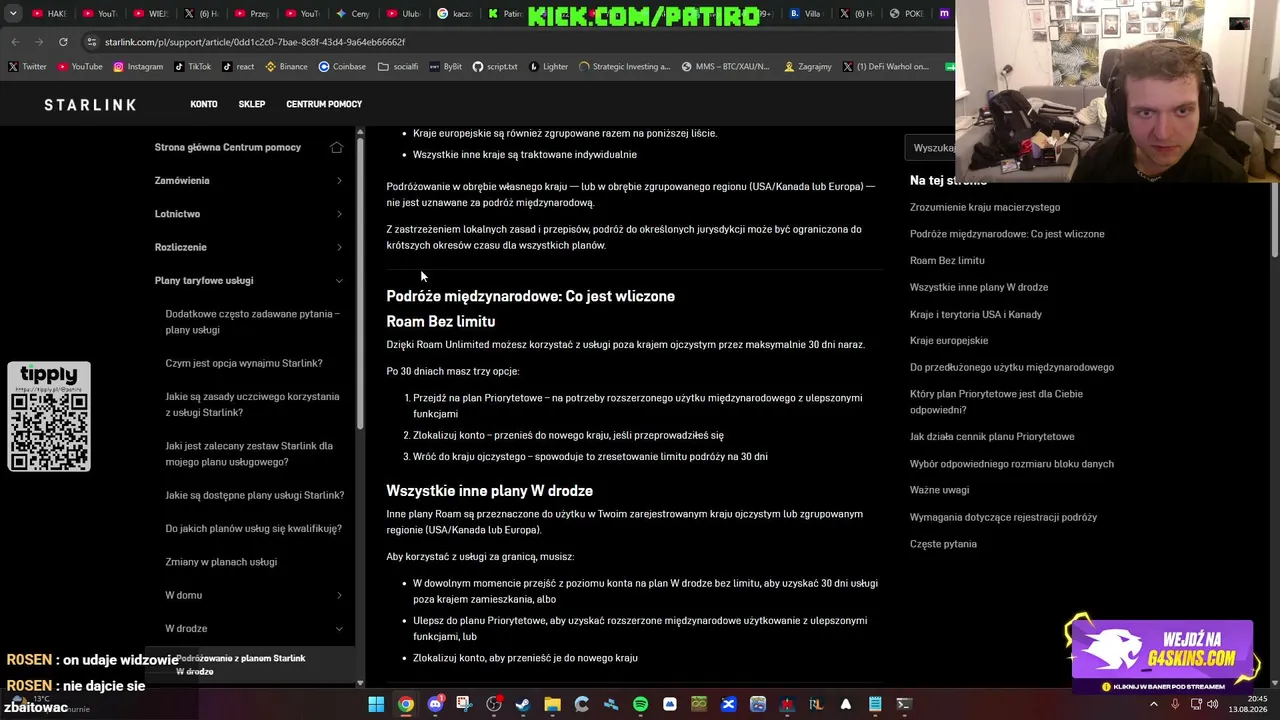Open the CENTRUM POMOCY menu item
This screenshot has width=1280, height=720.
click(324, 104)
